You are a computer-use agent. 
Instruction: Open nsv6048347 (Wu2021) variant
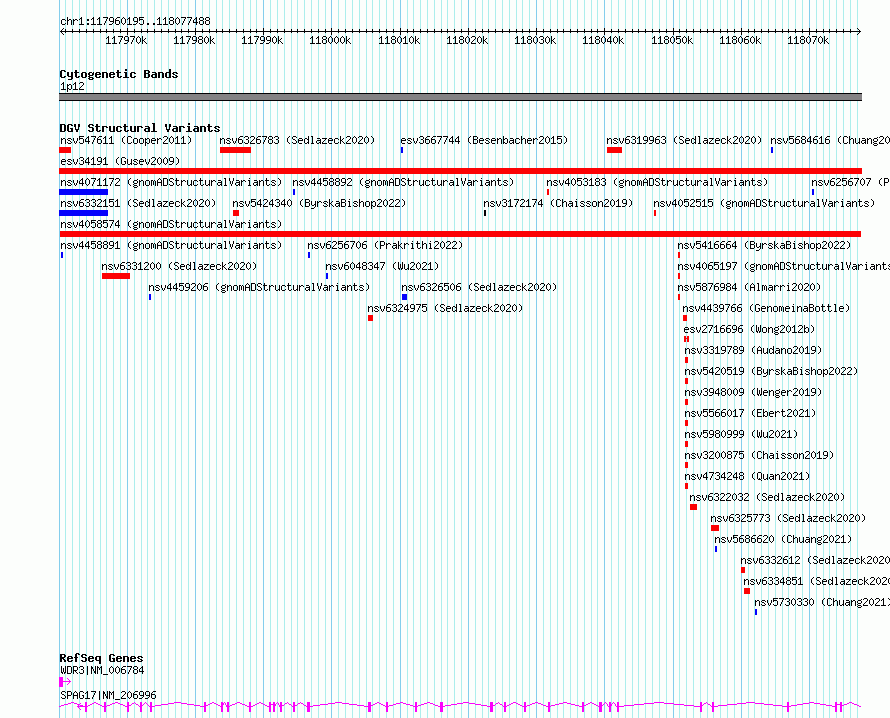click(x=382, y=266)
